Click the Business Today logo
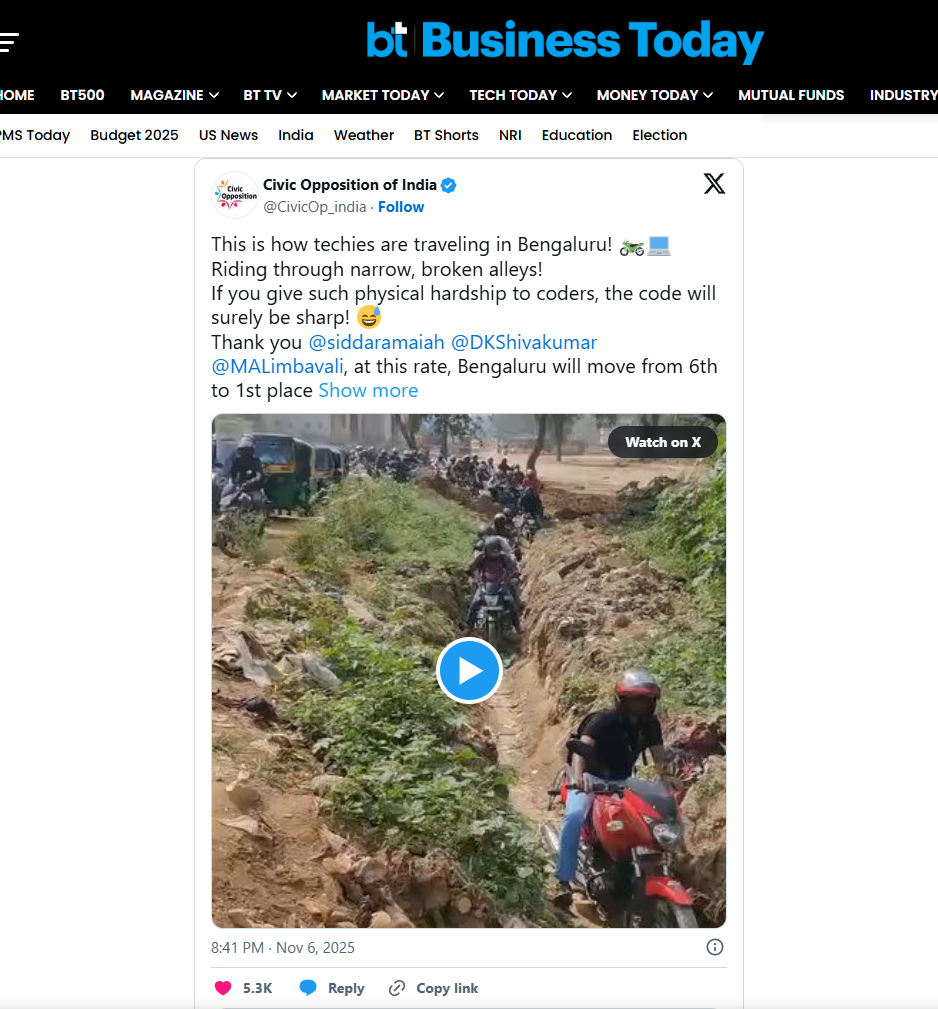 pyautogui.click(x=565, y=42)
